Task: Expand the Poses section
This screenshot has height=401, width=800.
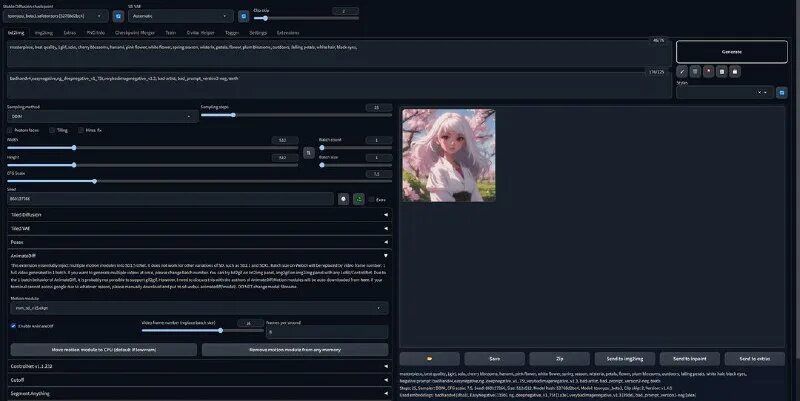Action: [x=199, y=242]
